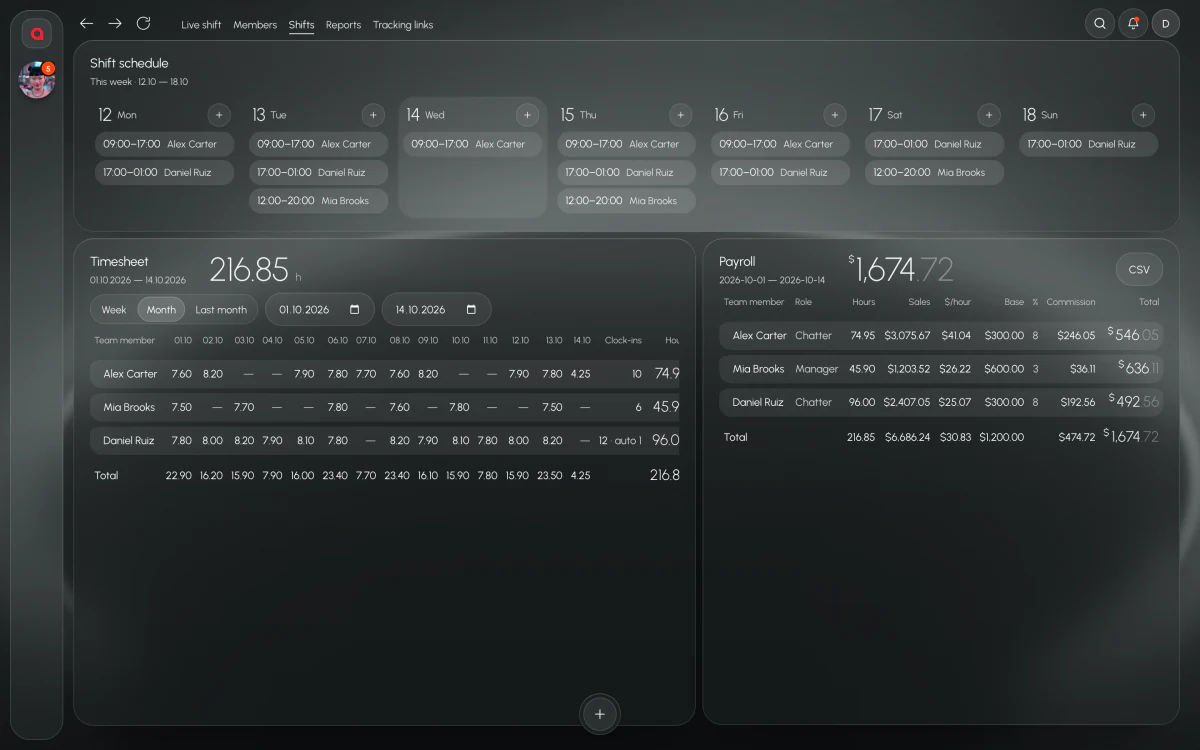The image size is (1200, 750).
Task: Select the Week timesheet range
Action: [x=114, y=310]
